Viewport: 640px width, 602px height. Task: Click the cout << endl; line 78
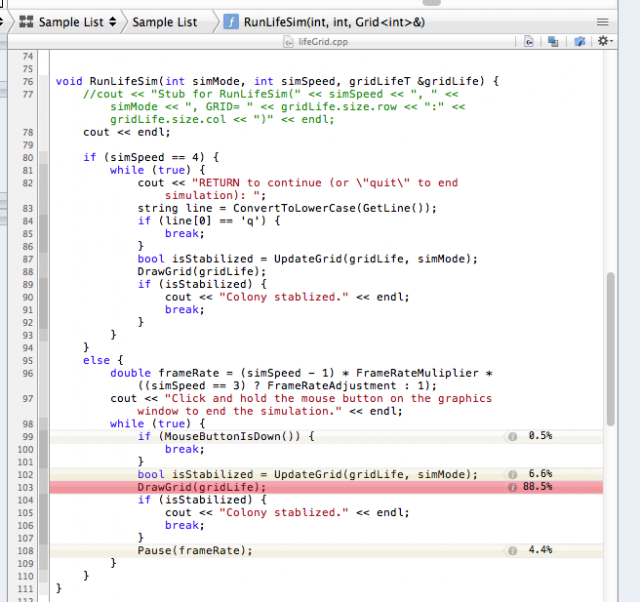(x=127, y=132)
